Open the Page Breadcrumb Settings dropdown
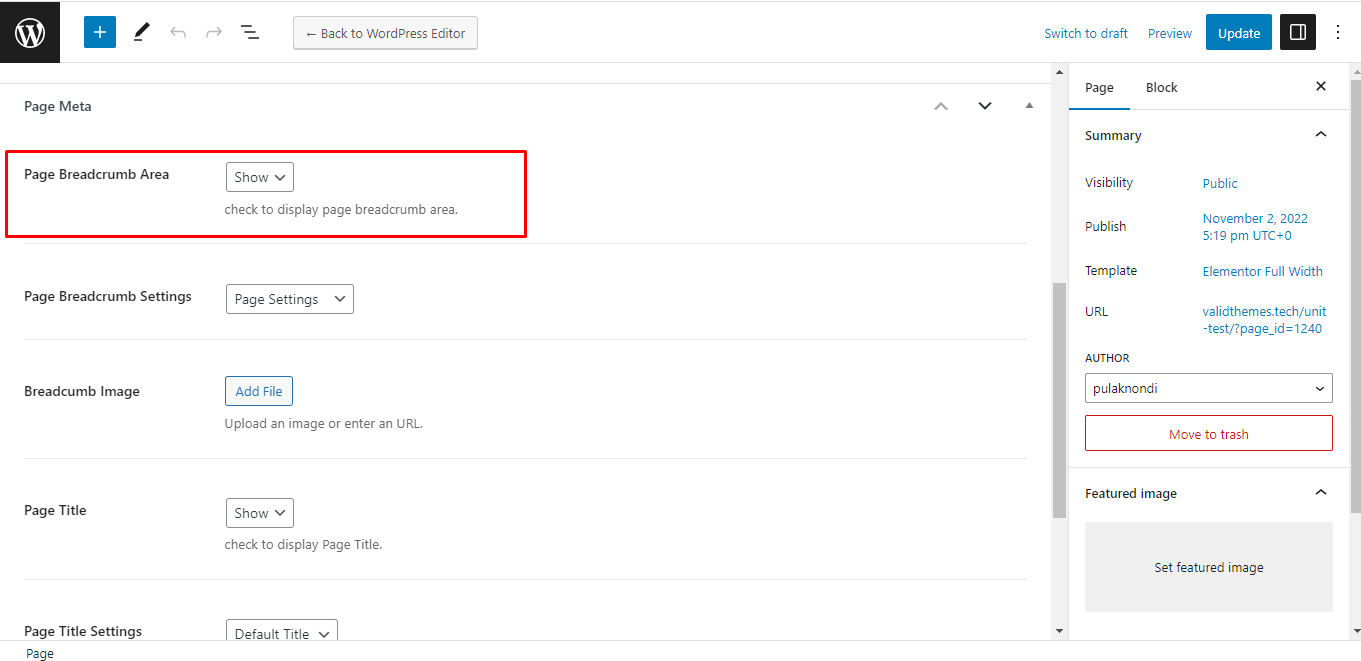1361x661 pixels. [290, 299]
